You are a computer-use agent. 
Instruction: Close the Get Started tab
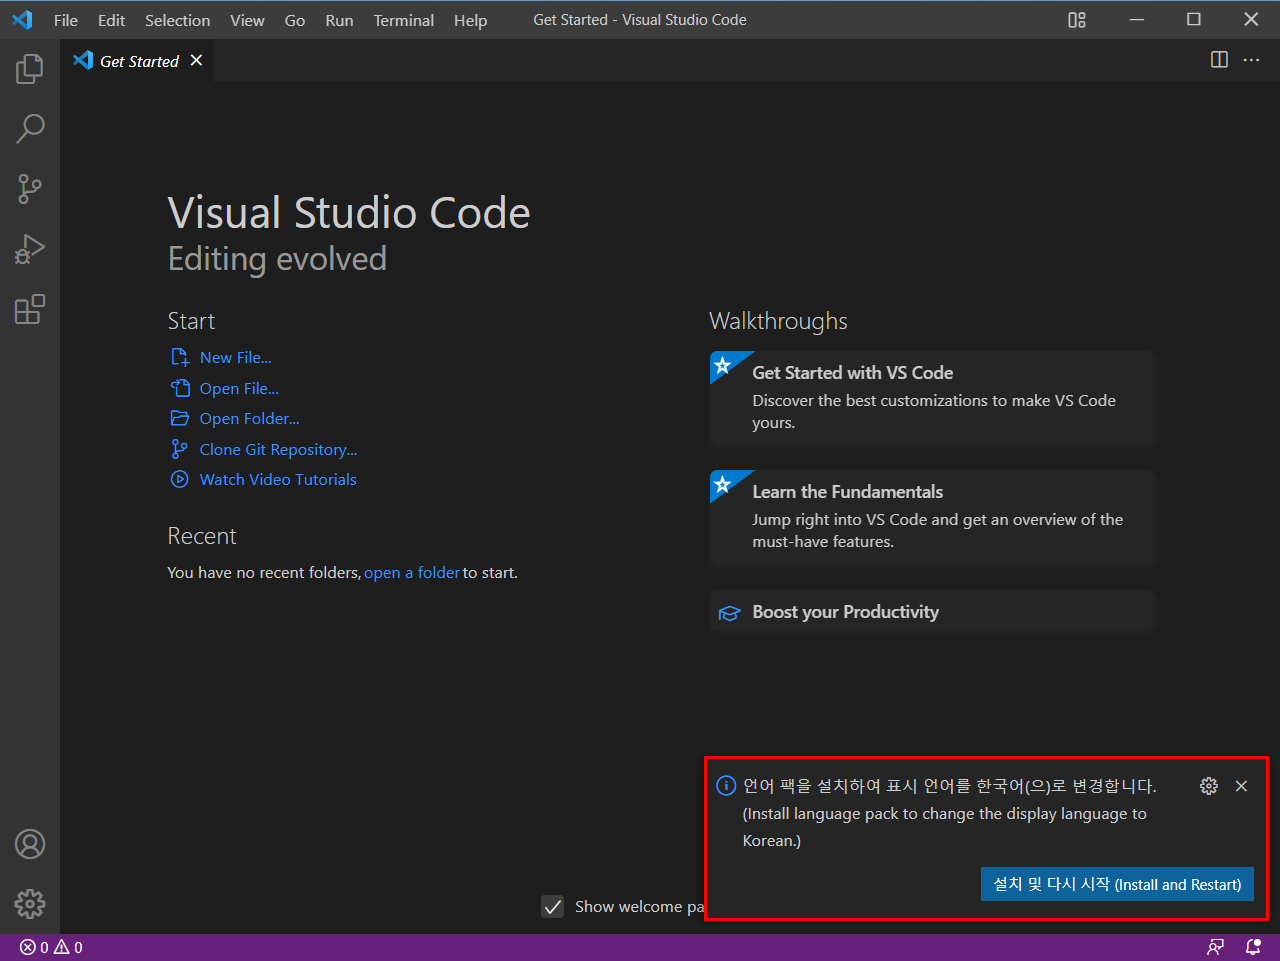196,61
